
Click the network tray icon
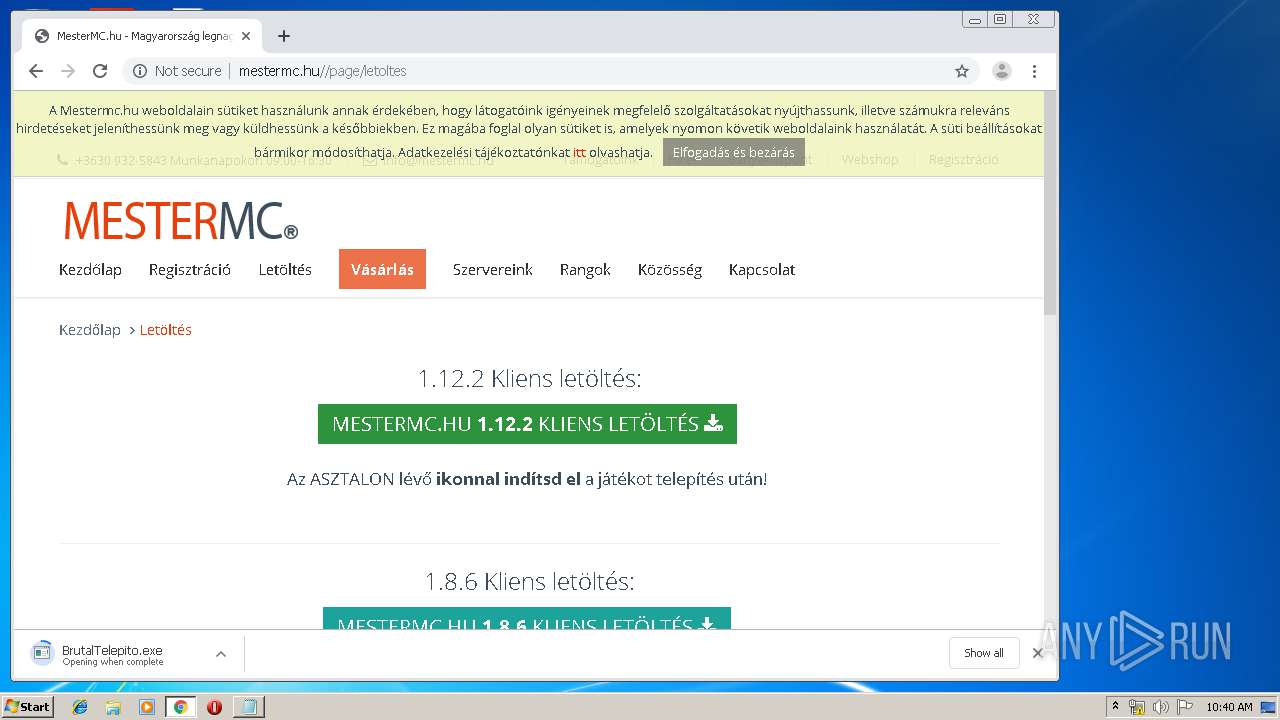coord(1137,707)
